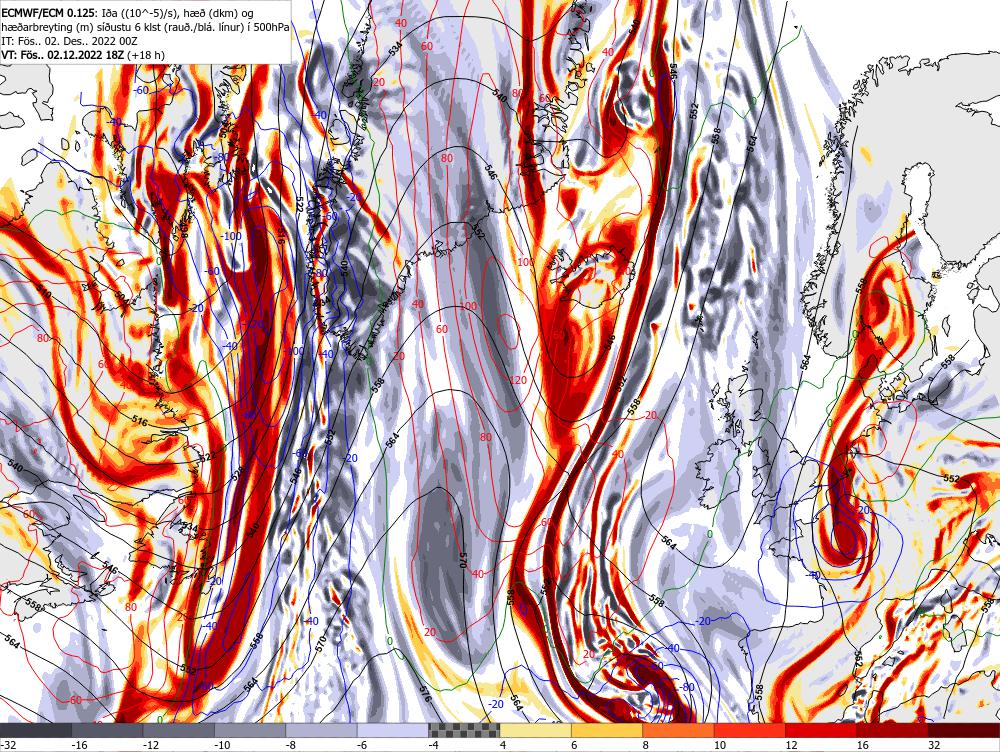Click the '-32' legend label
The width and height of the screenshot is (1000, 752).
(x=8, y=745)
